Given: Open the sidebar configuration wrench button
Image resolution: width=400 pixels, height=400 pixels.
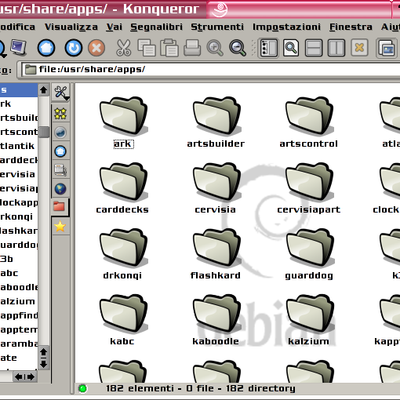Looking at the screenshot, I should click(x=61, y=93).
